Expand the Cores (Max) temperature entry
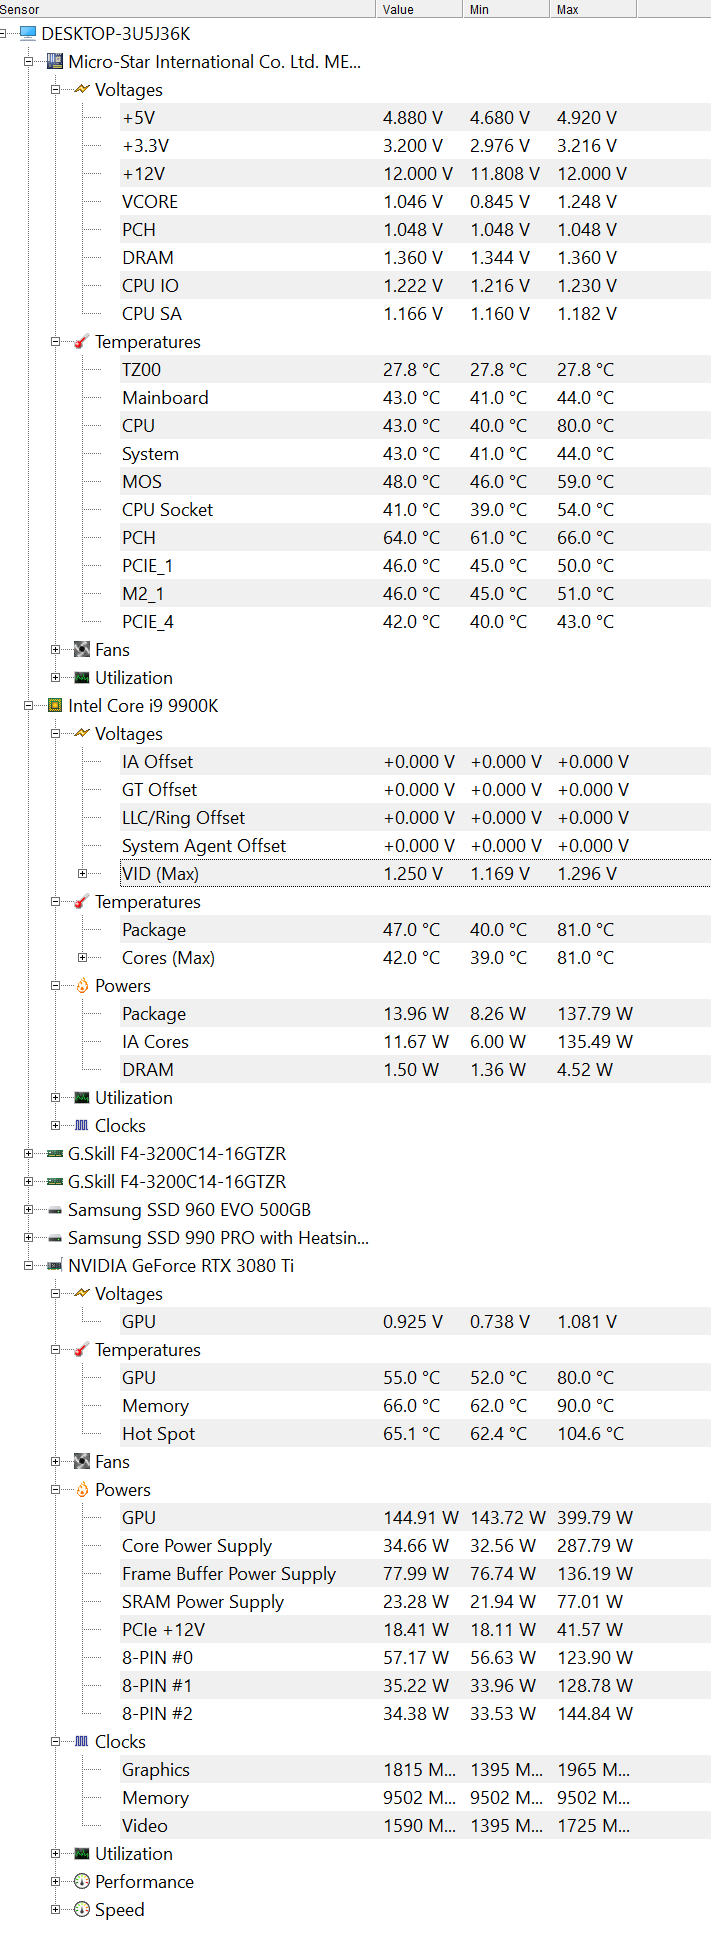 (83, 957)
